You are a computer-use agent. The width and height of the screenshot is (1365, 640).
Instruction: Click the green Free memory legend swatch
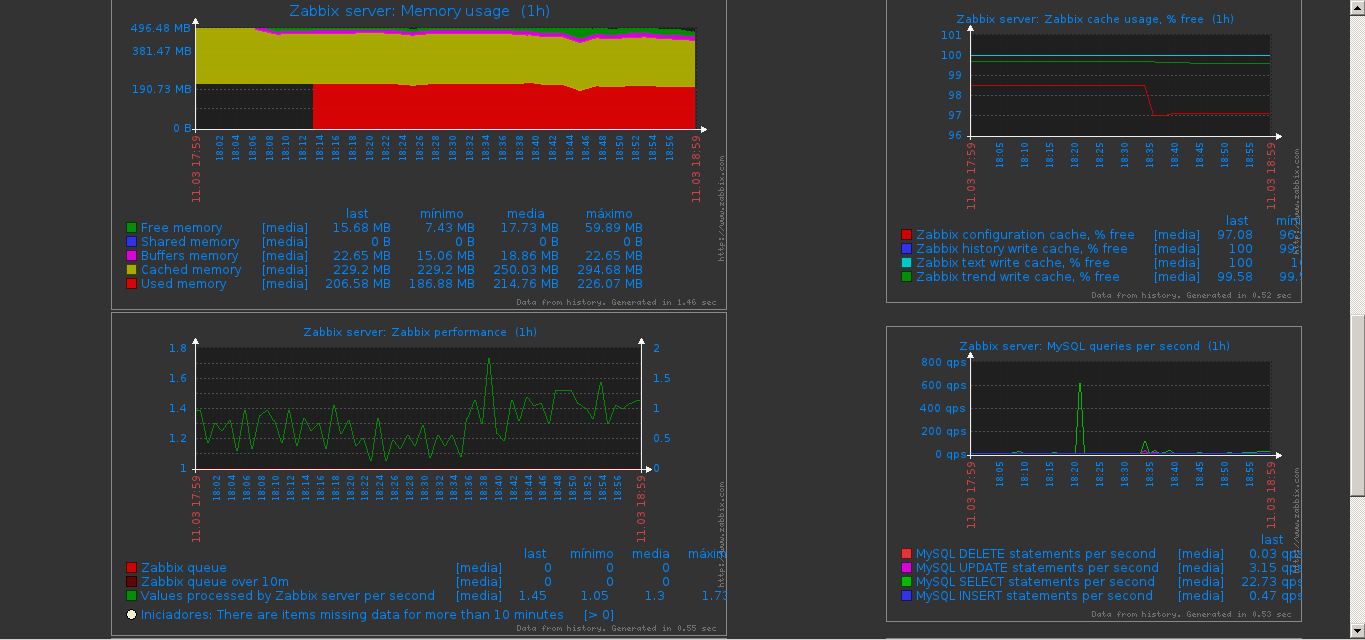pos(131,228)
